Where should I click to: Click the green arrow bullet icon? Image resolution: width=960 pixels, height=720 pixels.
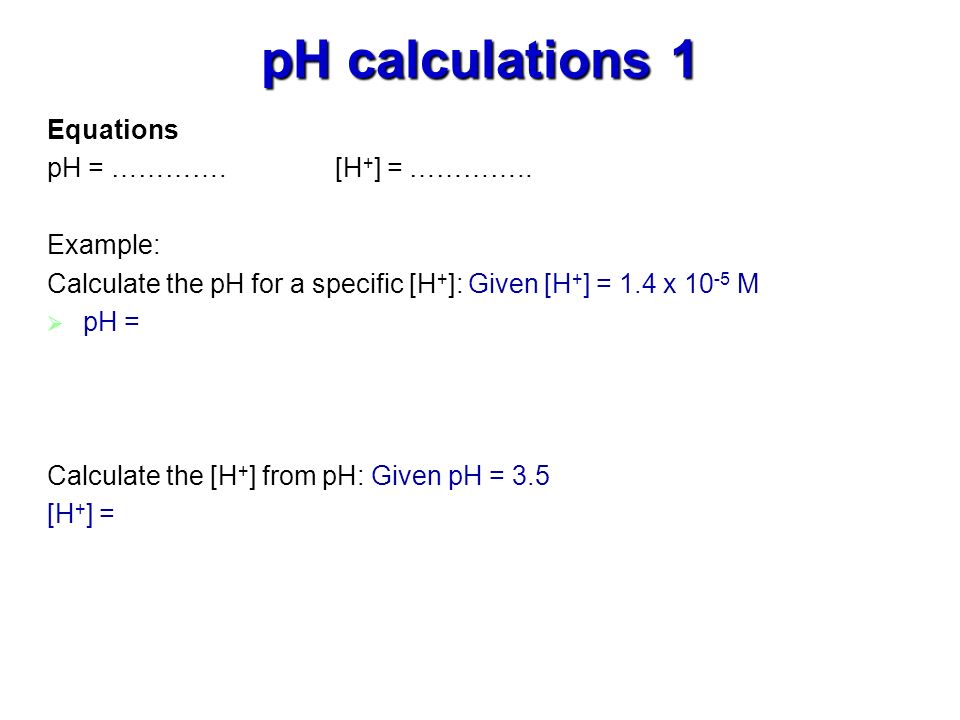pyautogui.click(x=55, y=323)
